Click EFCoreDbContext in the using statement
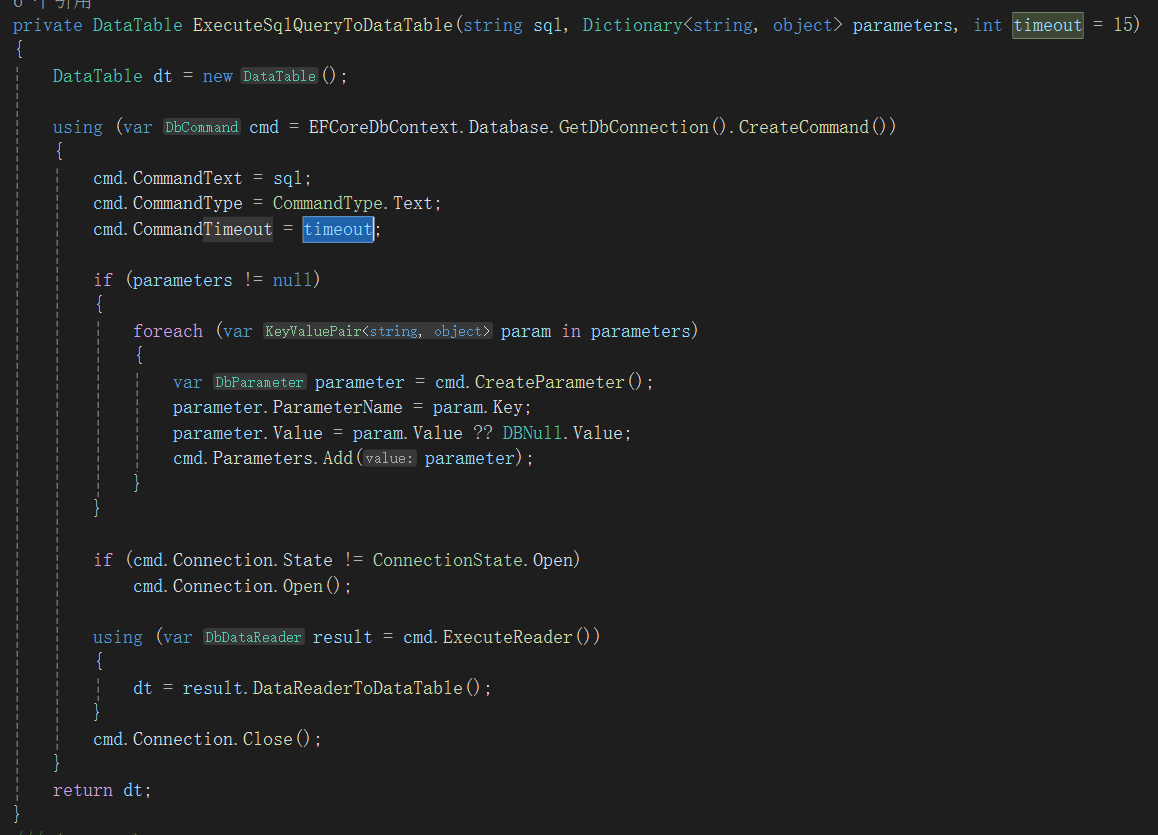1158x835 pixels. tap(383, 127)
